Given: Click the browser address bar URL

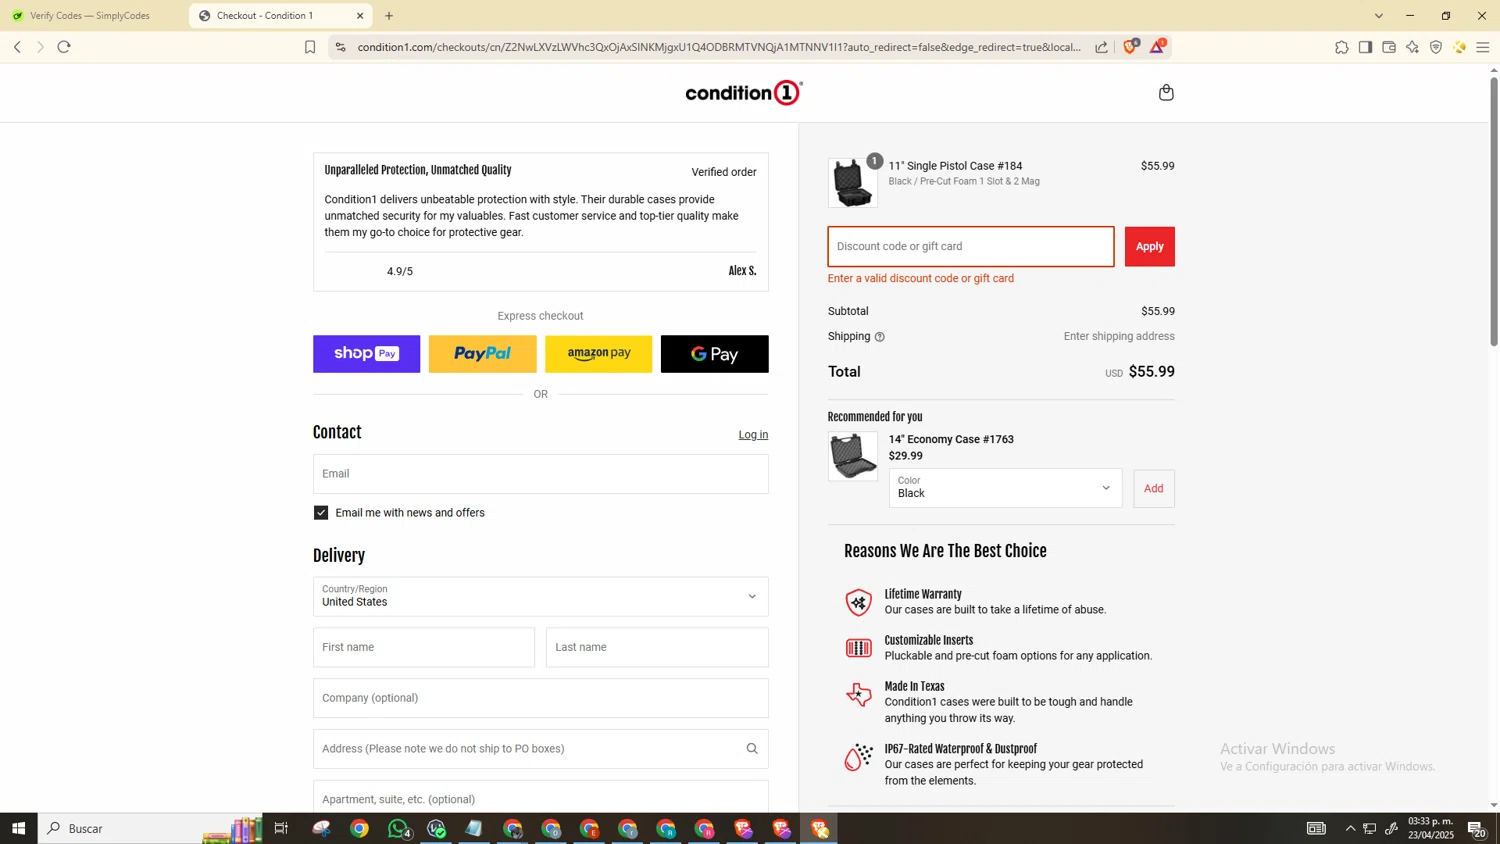Looking at the screenshot, I should pyautogui.click(x=719, y=47).
